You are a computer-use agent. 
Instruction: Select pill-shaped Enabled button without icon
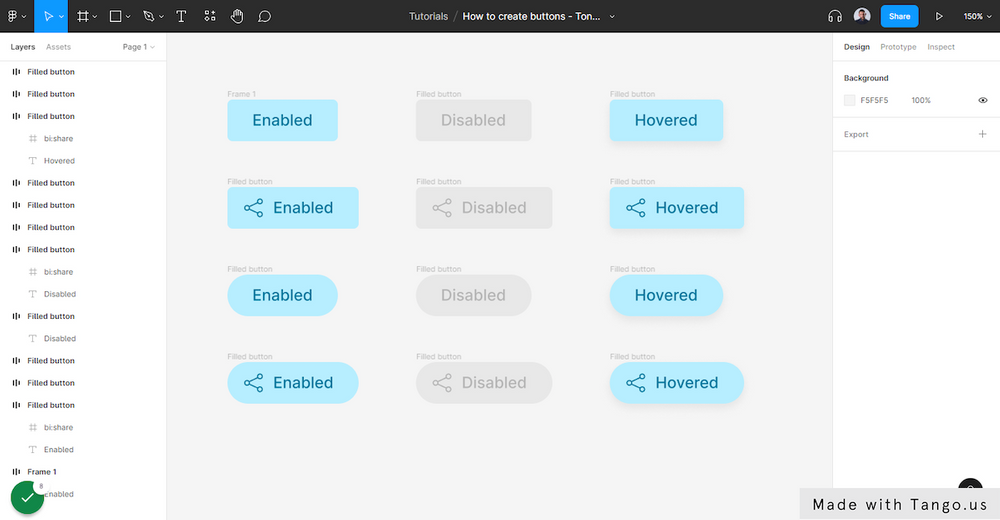(x=283, y=295)
